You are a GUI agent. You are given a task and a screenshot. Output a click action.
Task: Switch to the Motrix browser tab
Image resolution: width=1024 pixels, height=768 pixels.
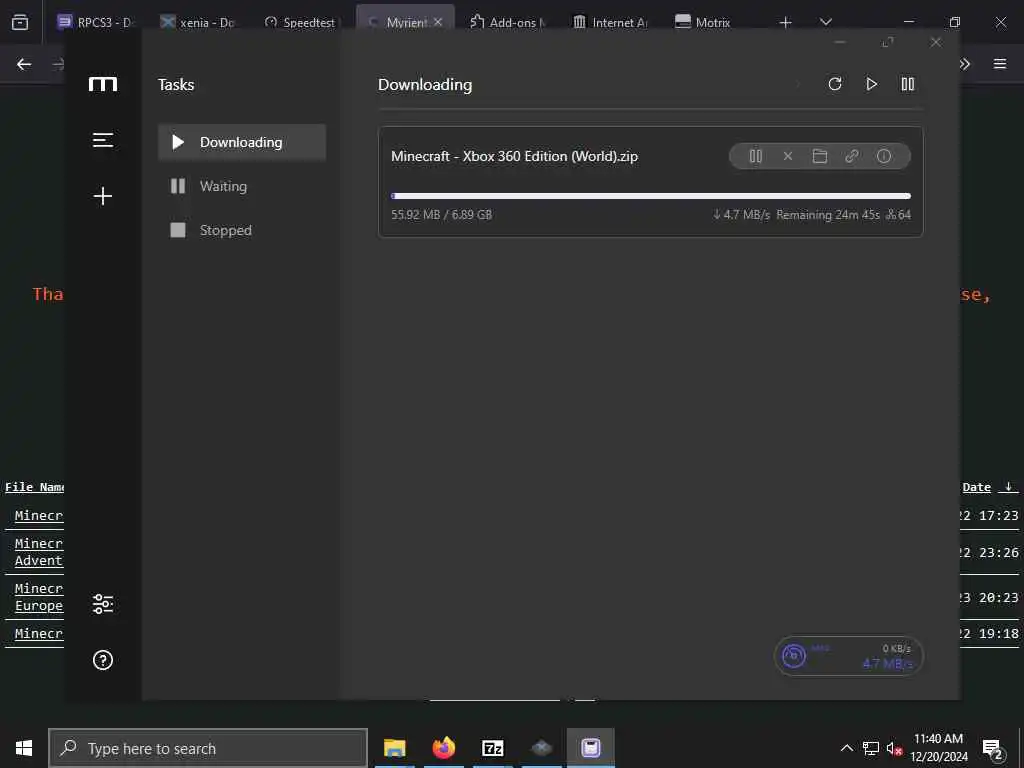click(703, 22)
